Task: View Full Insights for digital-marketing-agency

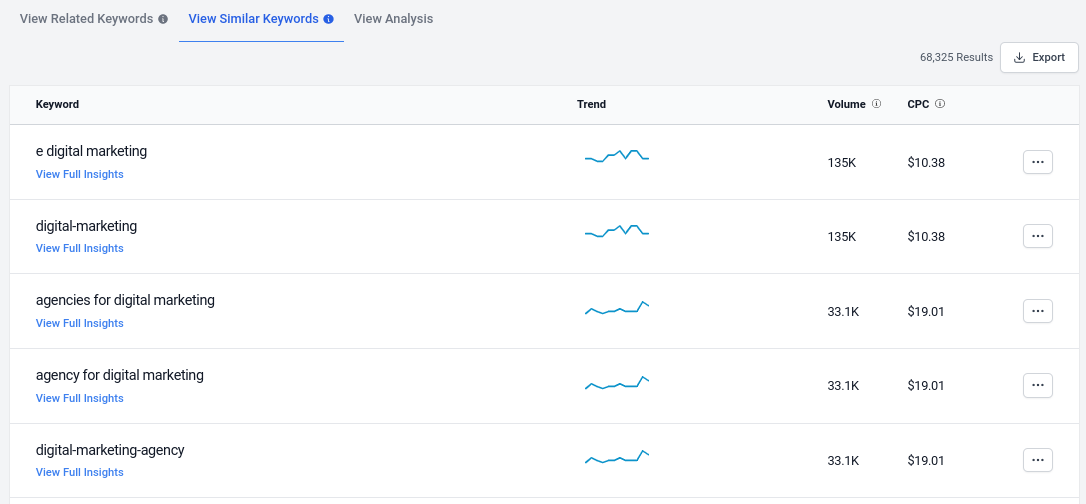Action: coord(80,472)
